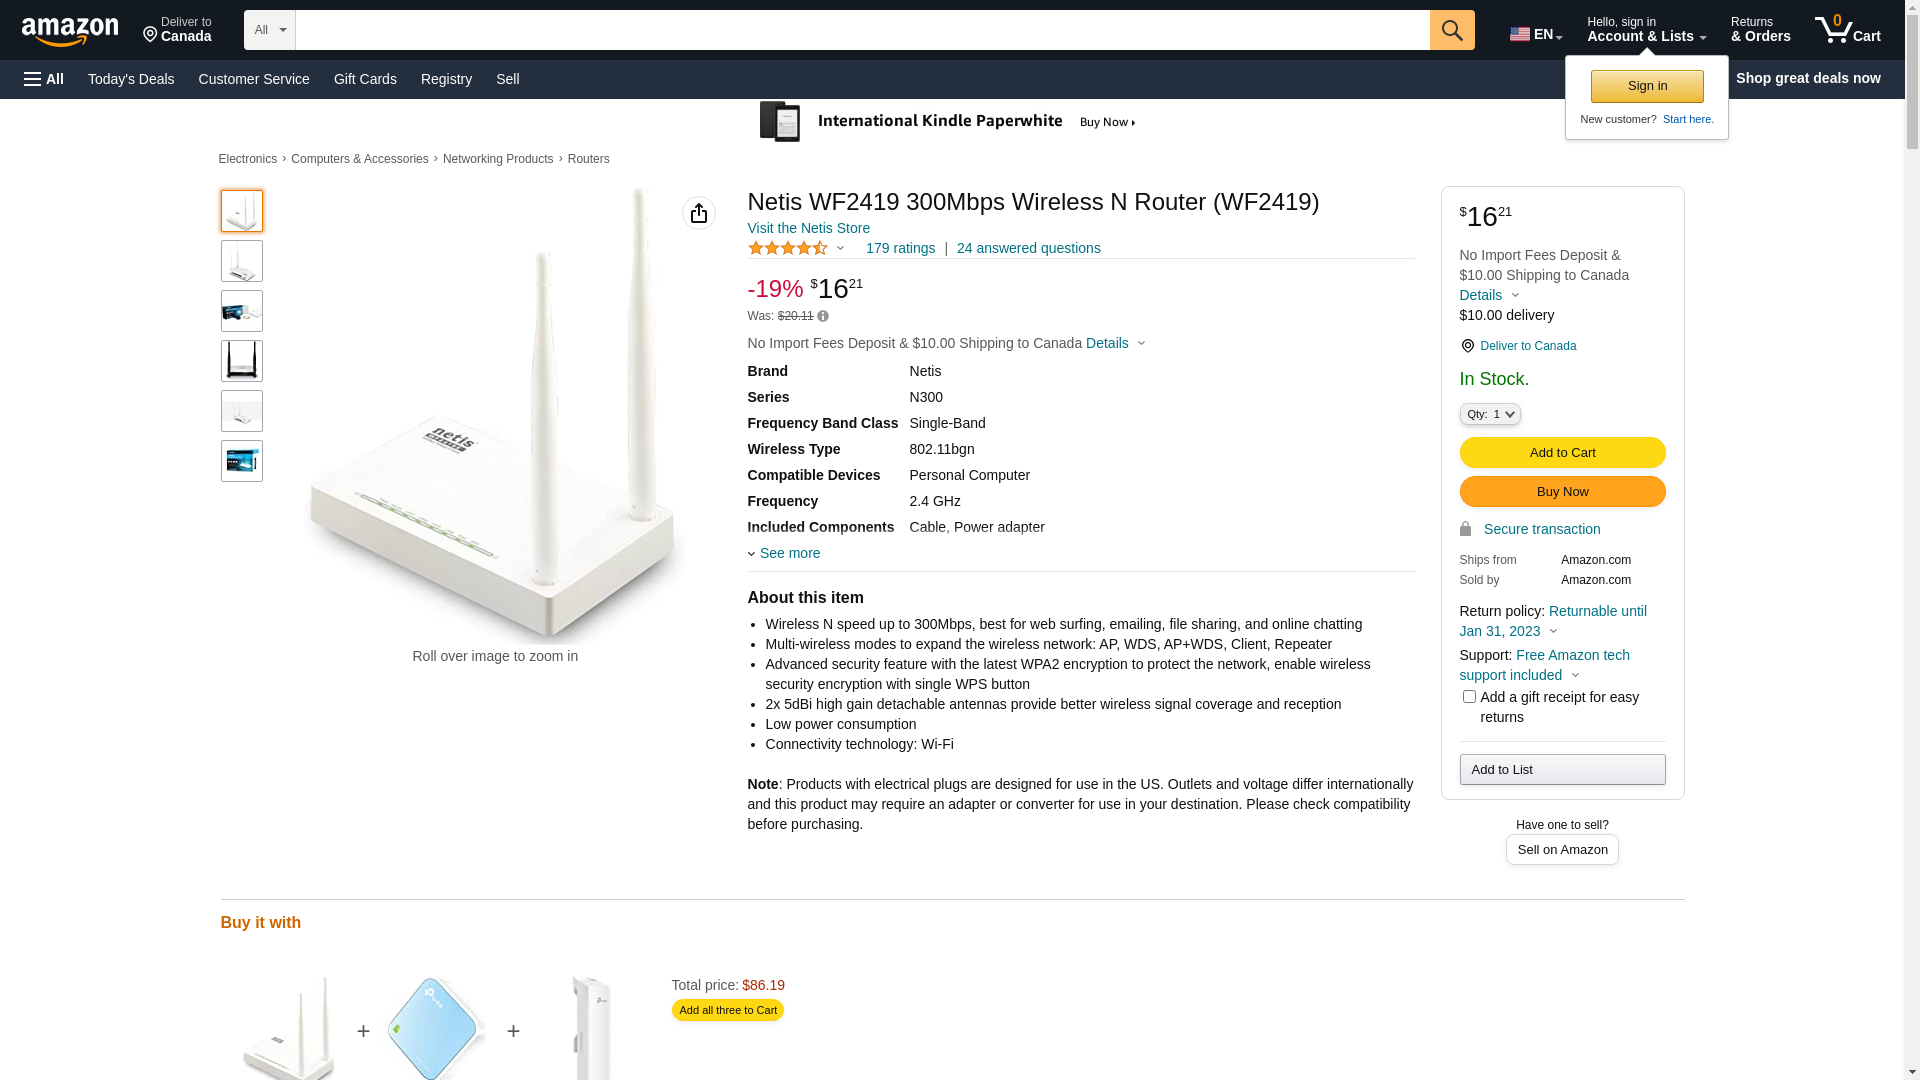The image size is (1920, 1080).
Task: Select the router back-ports thumbnail
Action: [x=242, y=361]
